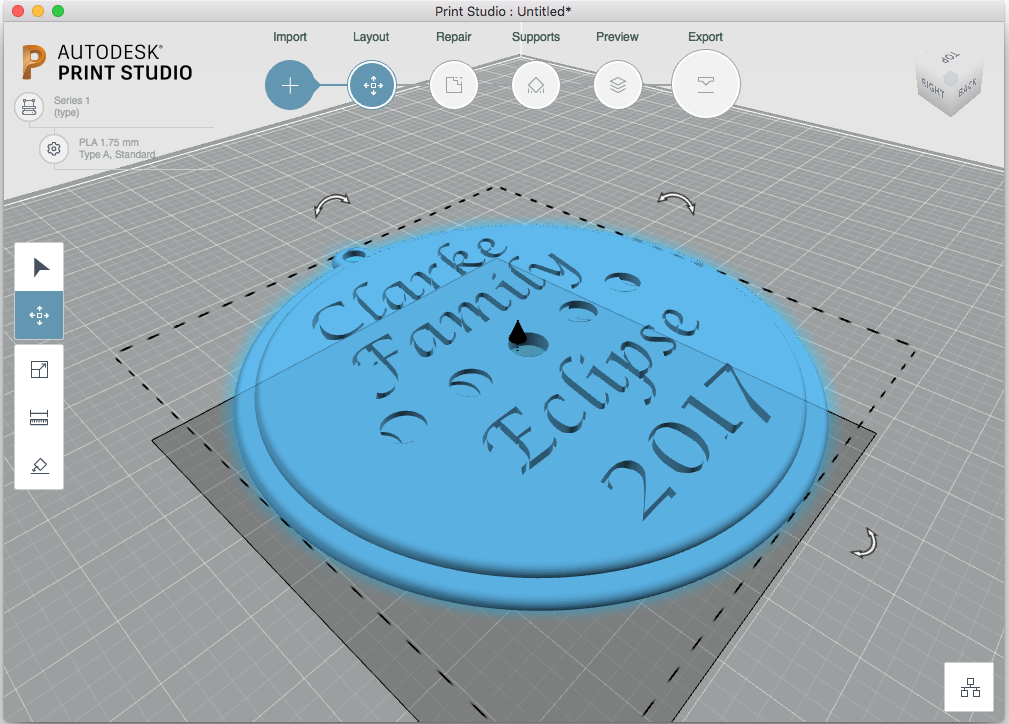The height and width of the screenshot is (724, 1009).
Task: Open the Supports step circle icon
Action: (535, 85)
